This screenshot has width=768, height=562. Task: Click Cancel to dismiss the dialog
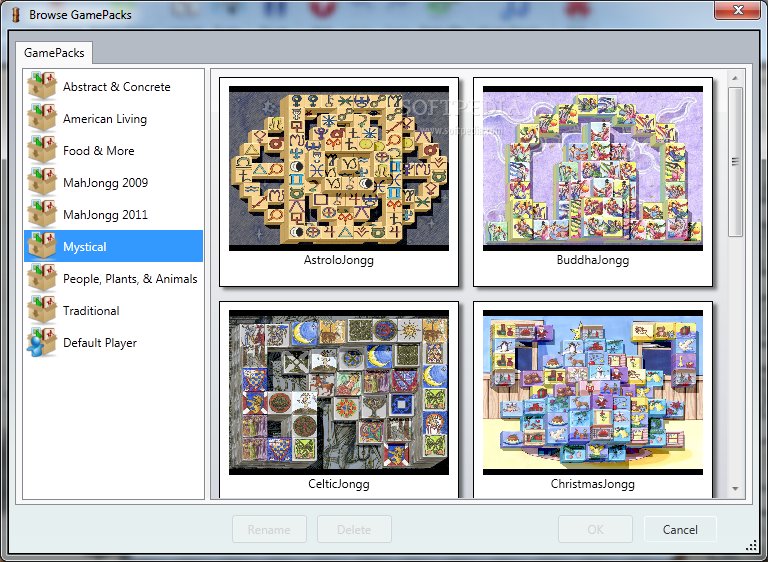pos(680,529)
